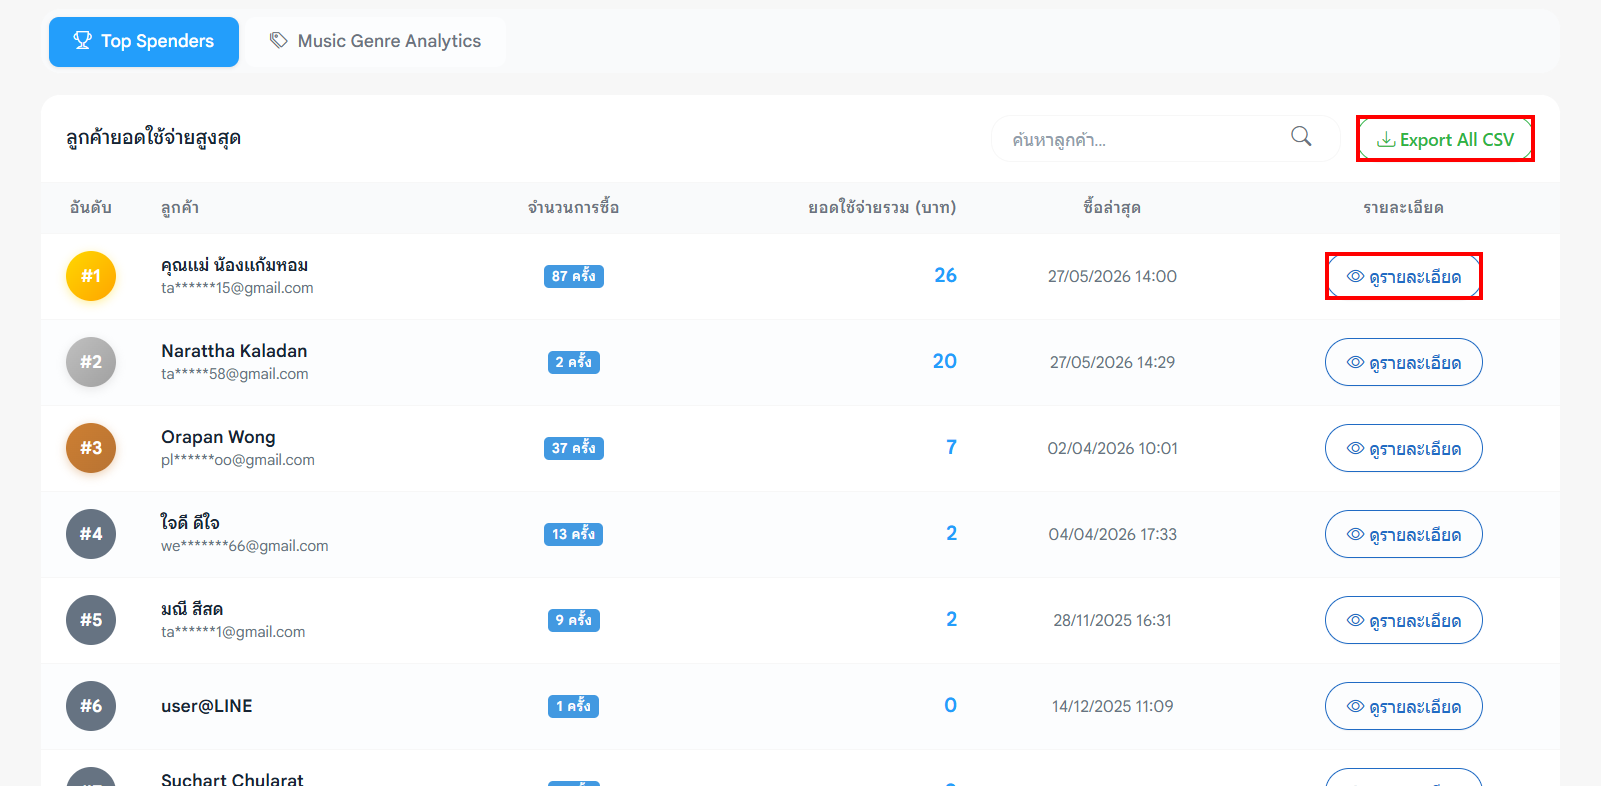1601x786 pixels.
Task: Click the 87 ครั้ง purchase count badge
Action: click(x=574, y=276)
